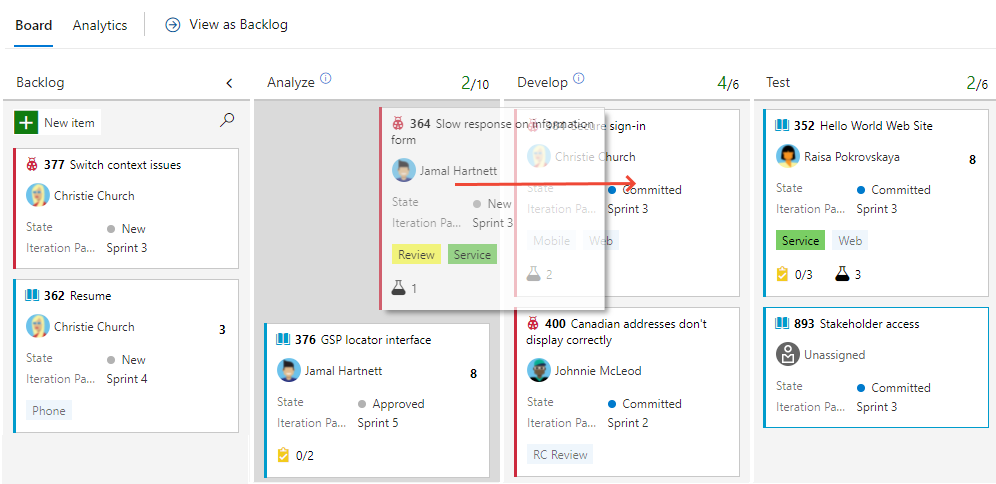Expand the 0/2 task checklist on 376
996x484 pixels.
(x=296, y=455)
